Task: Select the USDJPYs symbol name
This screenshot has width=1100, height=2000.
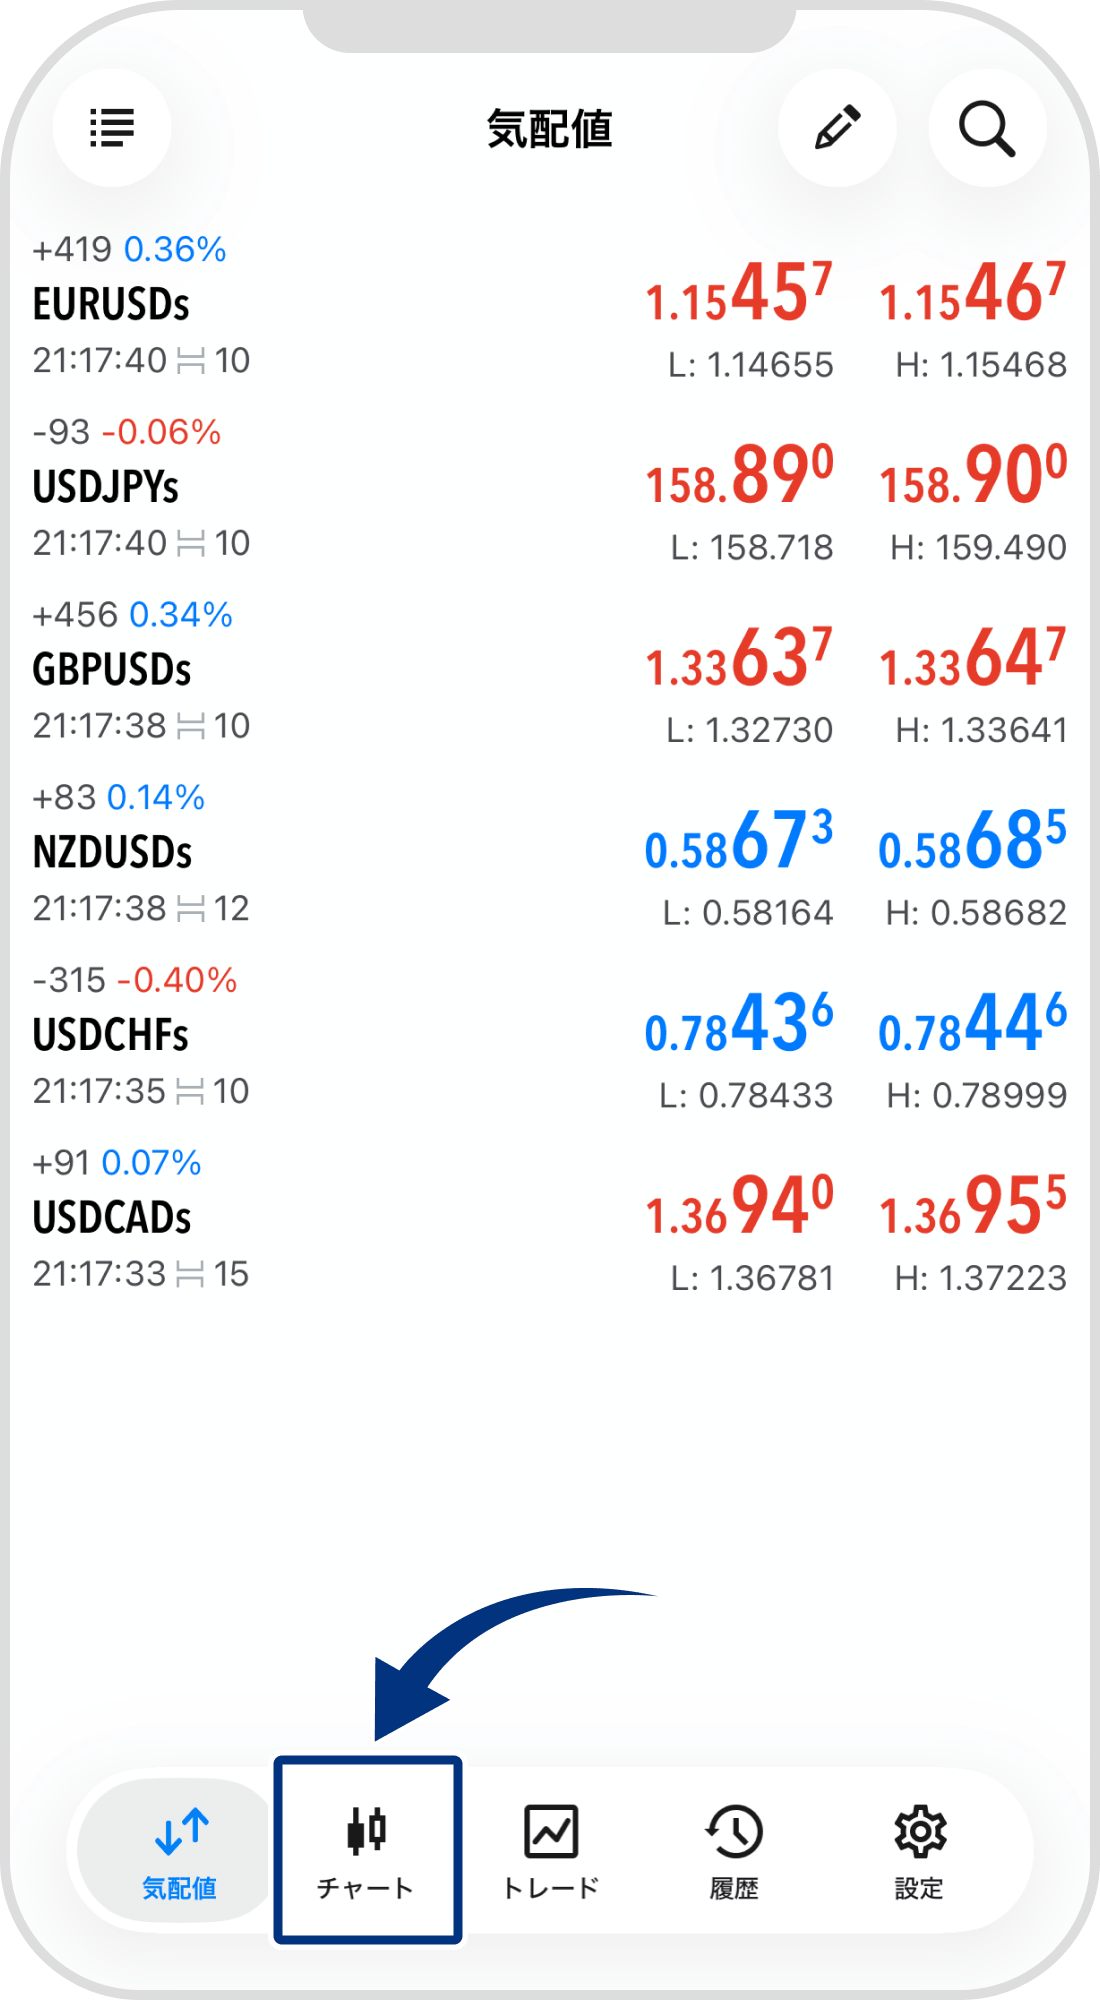Action: click(x=106, y=488)
